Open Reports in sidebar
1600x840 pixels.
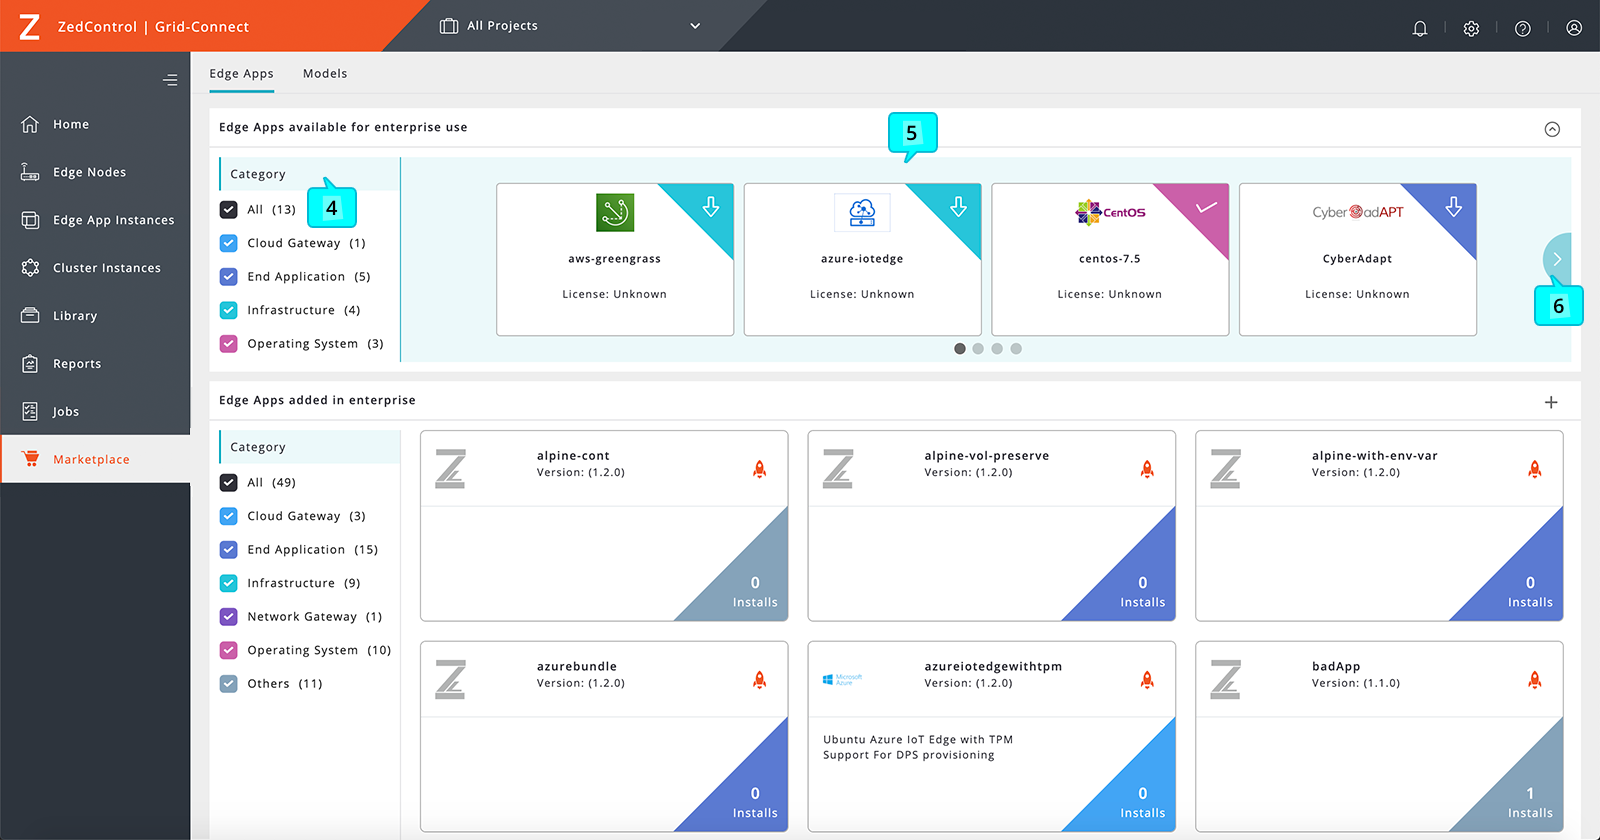[x=95, y=364]
